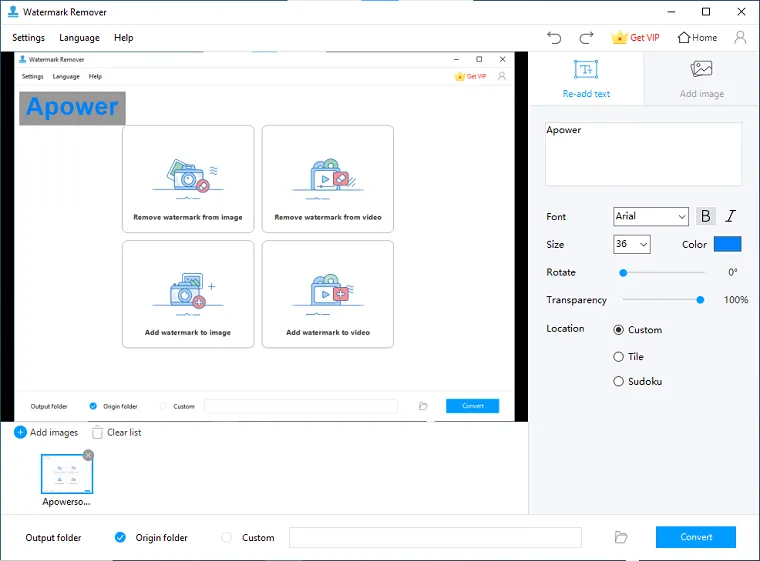Click the Get VIP crown icon
Viewport: 760px width, 561px height.
[619, 37]
